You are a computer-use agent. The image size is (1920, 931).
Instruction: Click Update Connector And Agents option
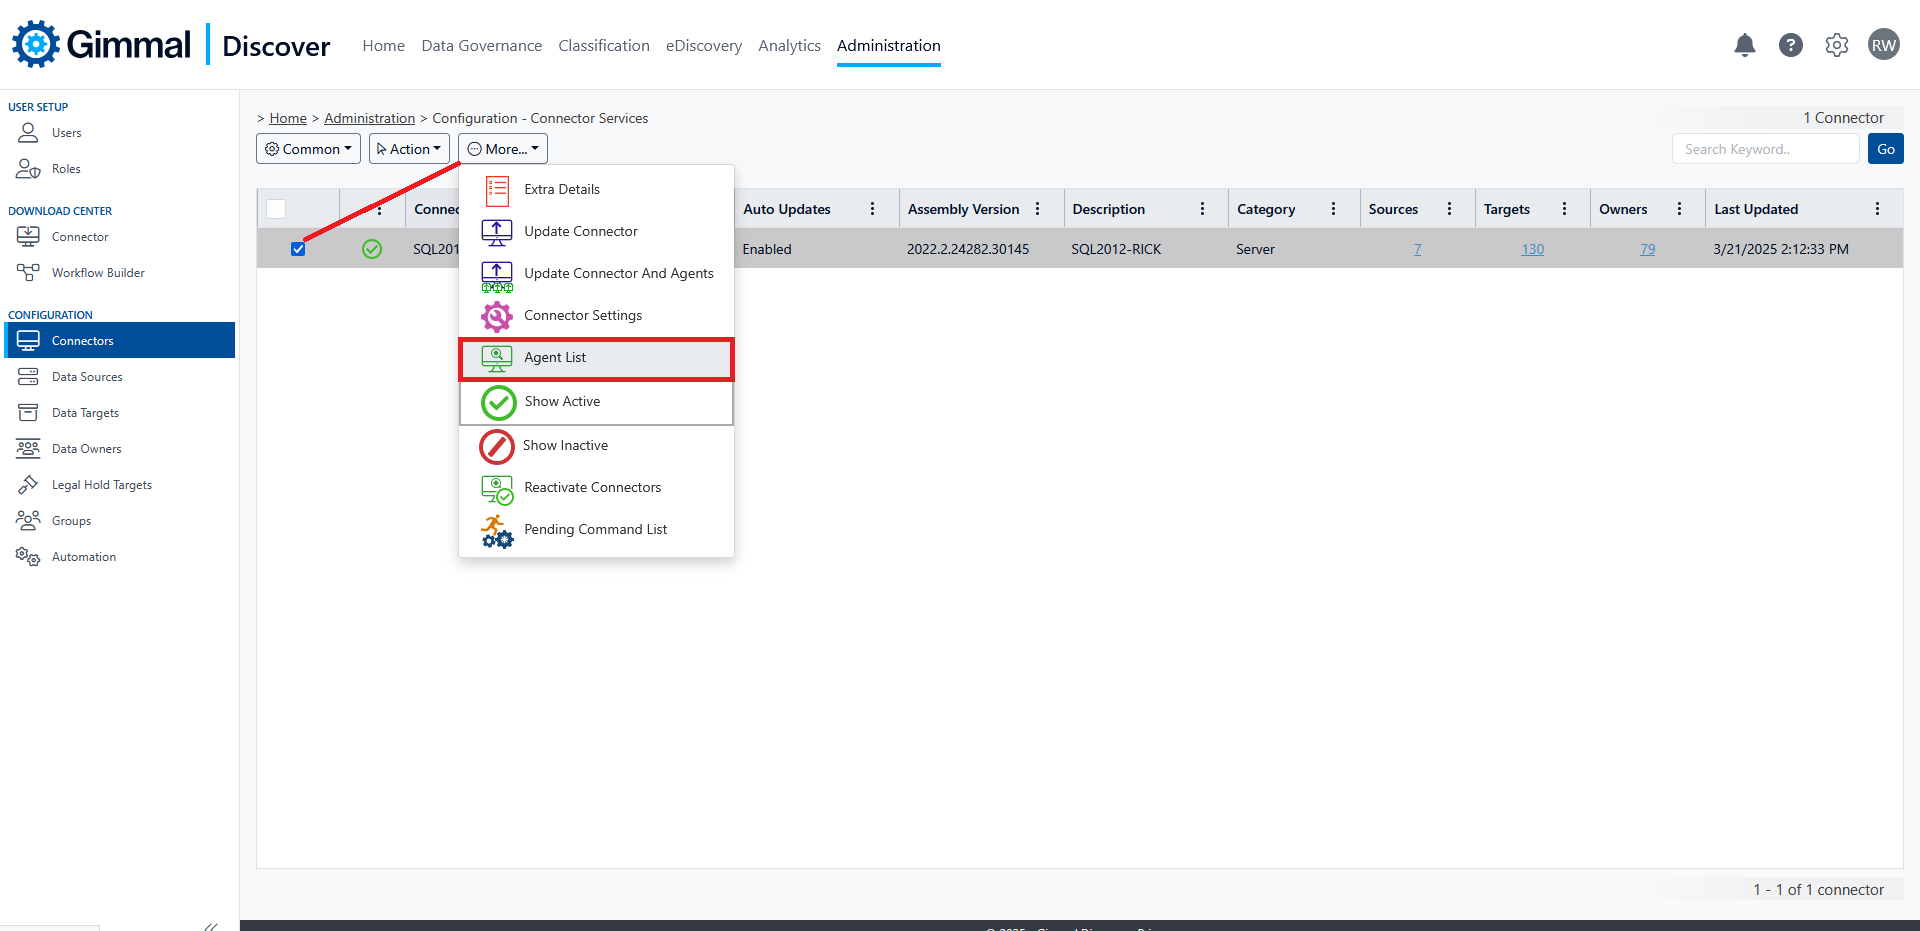[619, 273]
